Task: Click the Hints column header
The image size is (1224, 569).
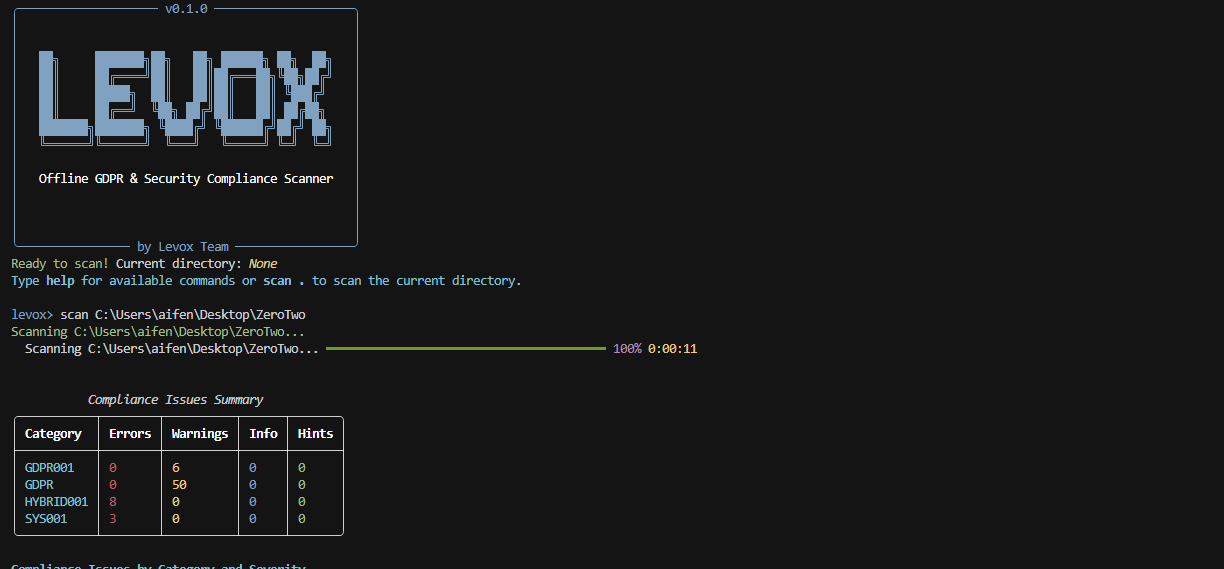Action: point(315,434)
